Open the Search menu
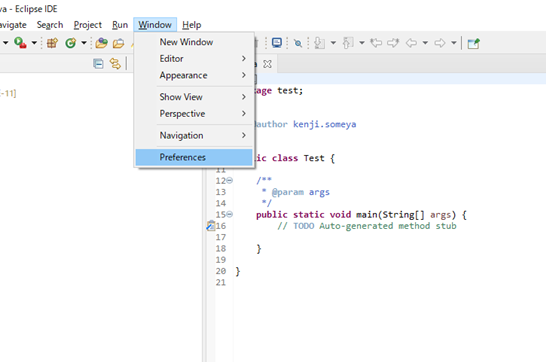The height and width of the screenshot is (362, 546). [x=50, y=25]
